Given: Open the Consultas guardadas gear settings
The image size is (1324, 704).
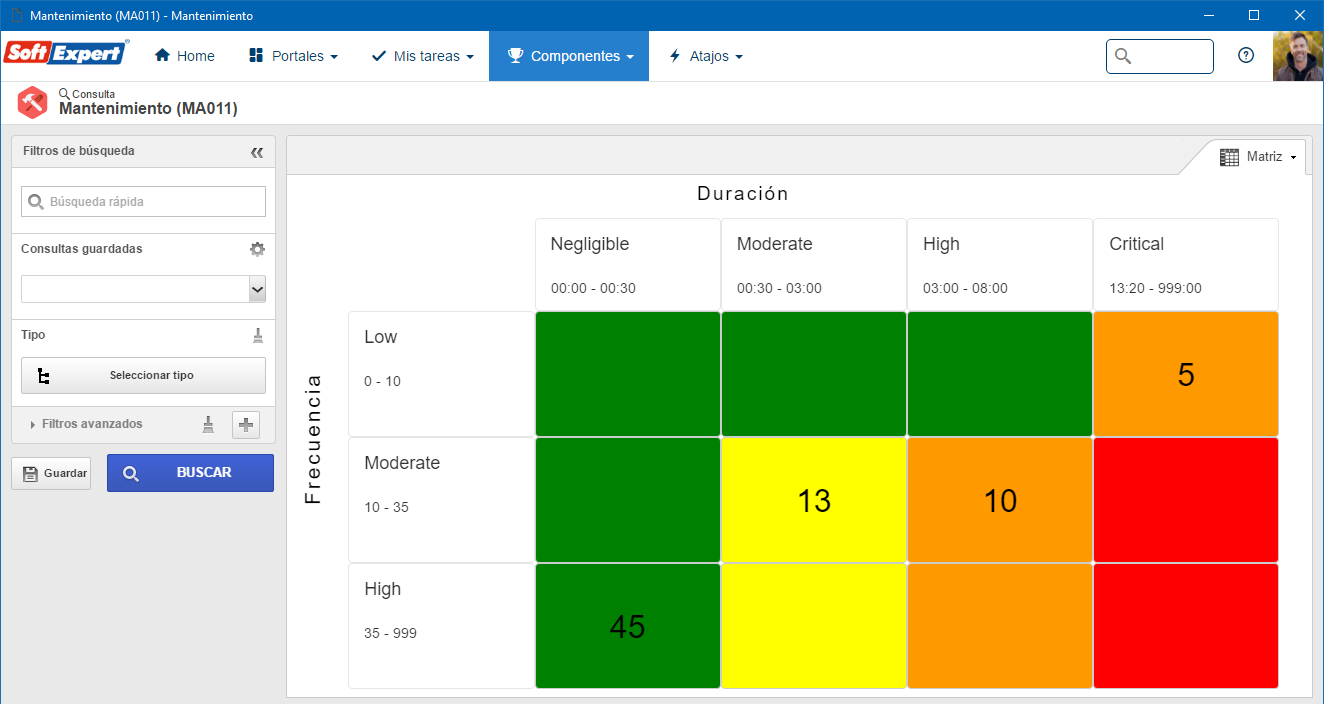Looking at the screenshot, I should pos(257,249).
